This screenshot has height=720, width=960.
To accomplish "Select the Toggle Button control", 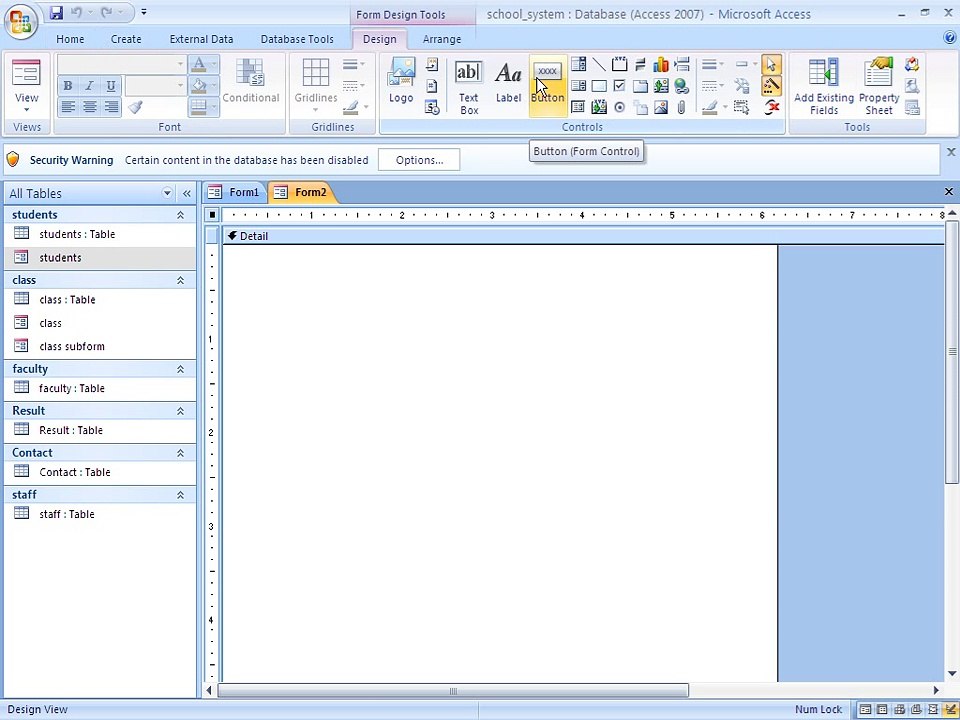I will click(x=640, y=64).
